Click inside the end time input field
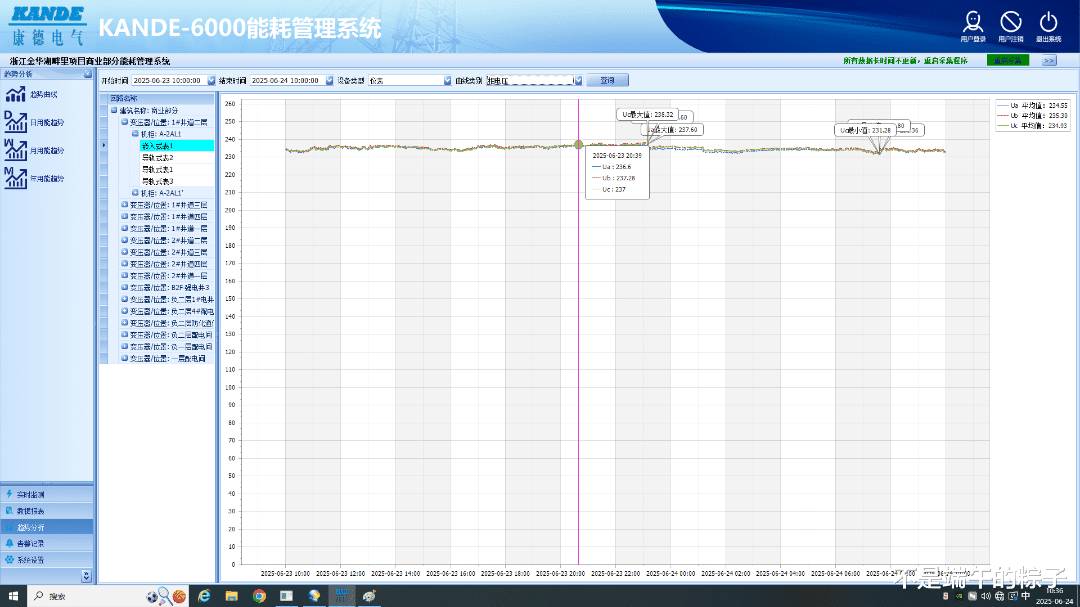This screenshot has height=607, width=1080. pyautogui.click(x=287, y=81)
